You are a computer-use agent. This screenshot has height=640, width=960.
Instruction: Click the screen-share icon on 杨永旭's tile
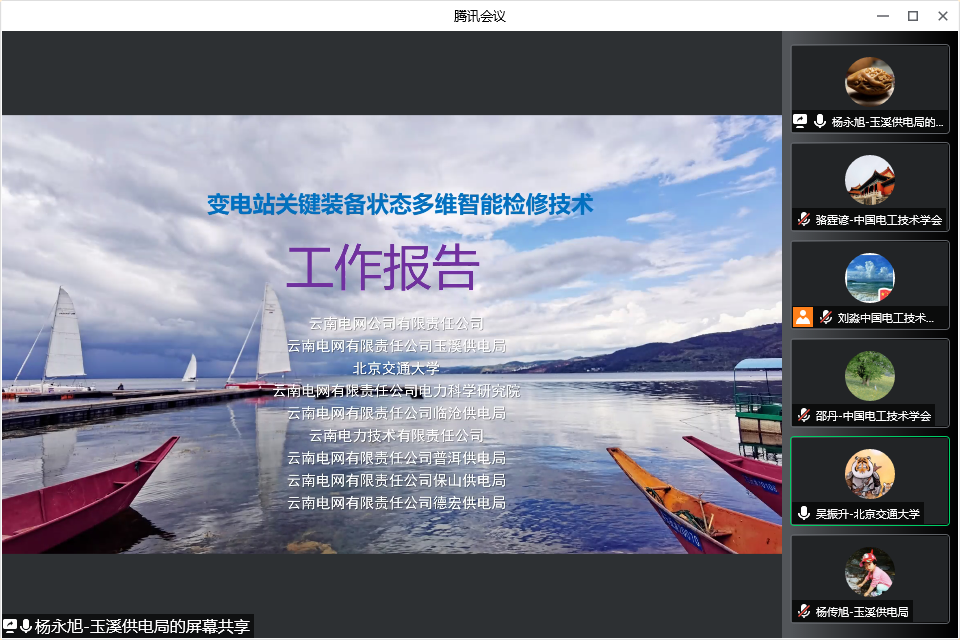coord(801,121)
